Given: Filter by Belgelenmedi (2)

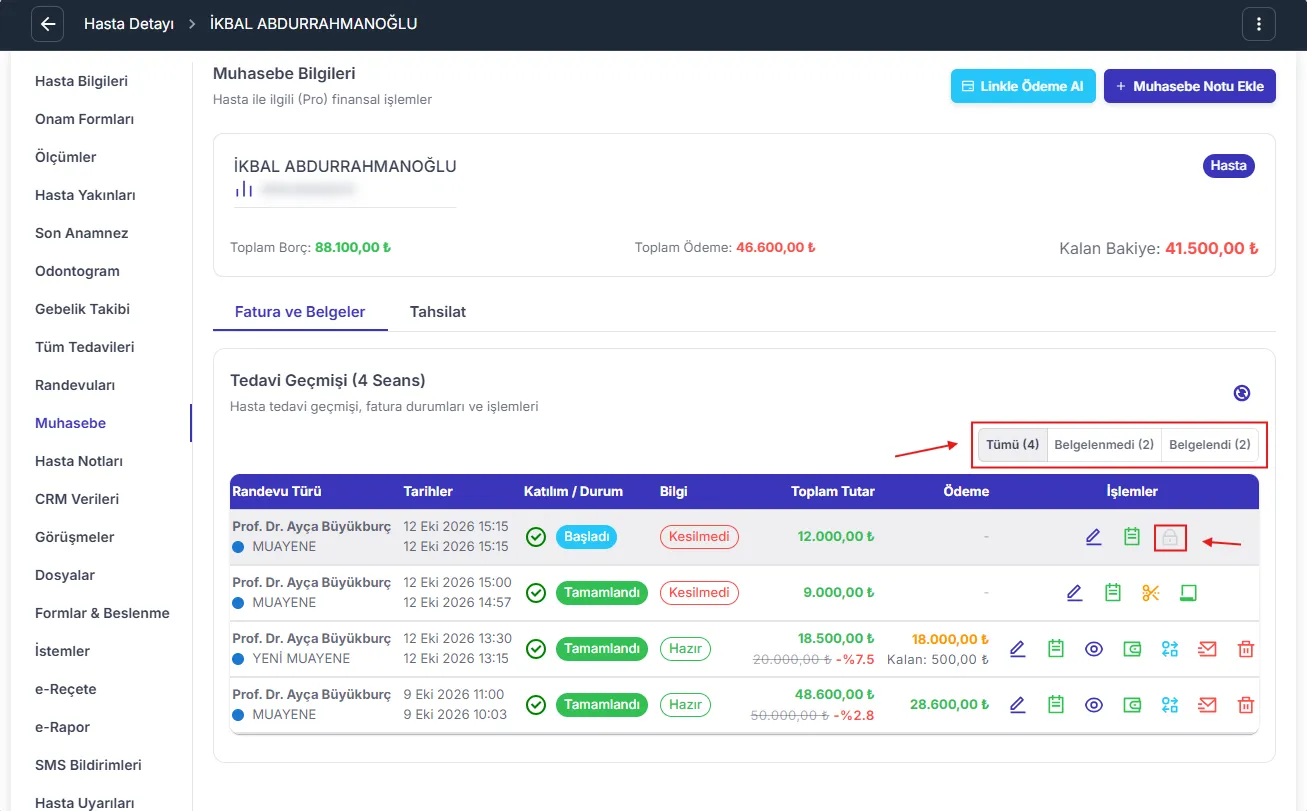Looking at the screenshot, I should pyautogui.click(x=1104, y=445).
